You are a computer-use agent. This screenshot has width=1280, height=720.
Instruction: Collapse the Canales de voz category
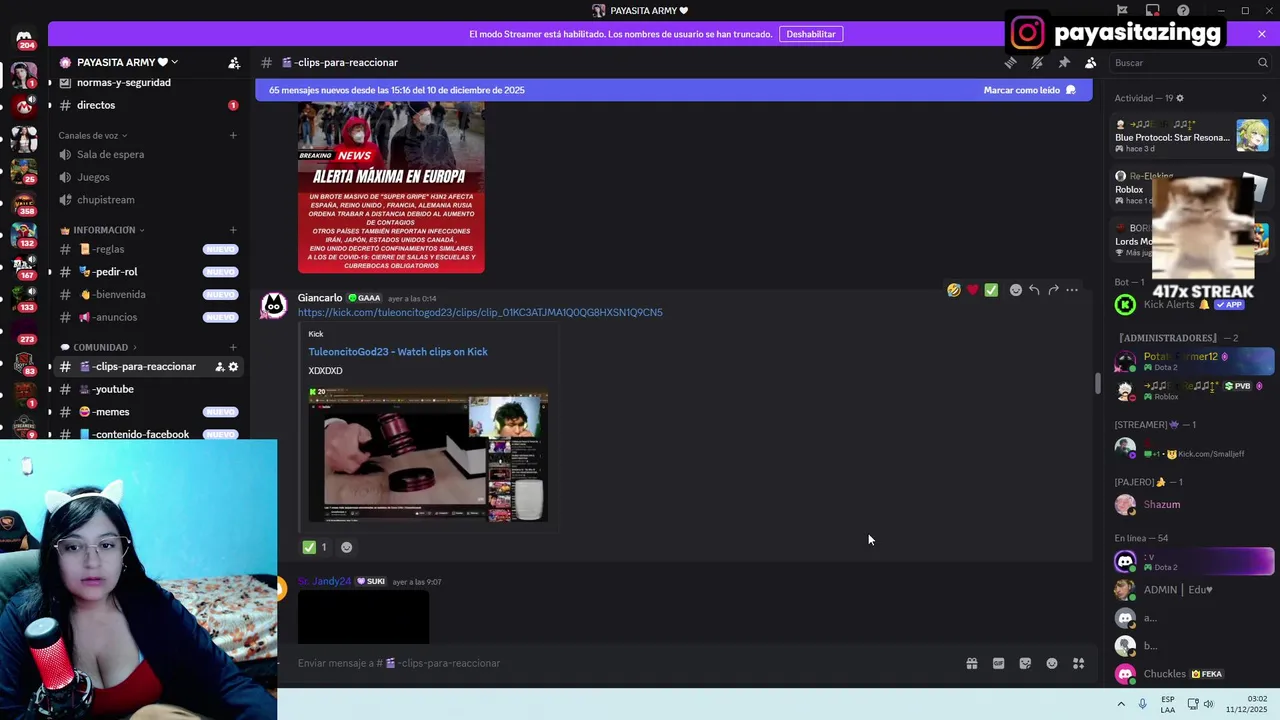(93, 135)
